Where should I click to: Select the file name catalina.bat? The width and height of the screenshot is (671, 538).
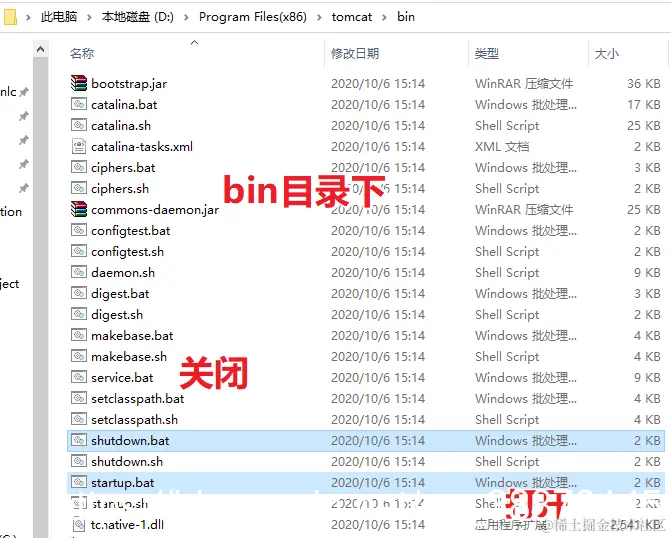(x=124, y=104)
